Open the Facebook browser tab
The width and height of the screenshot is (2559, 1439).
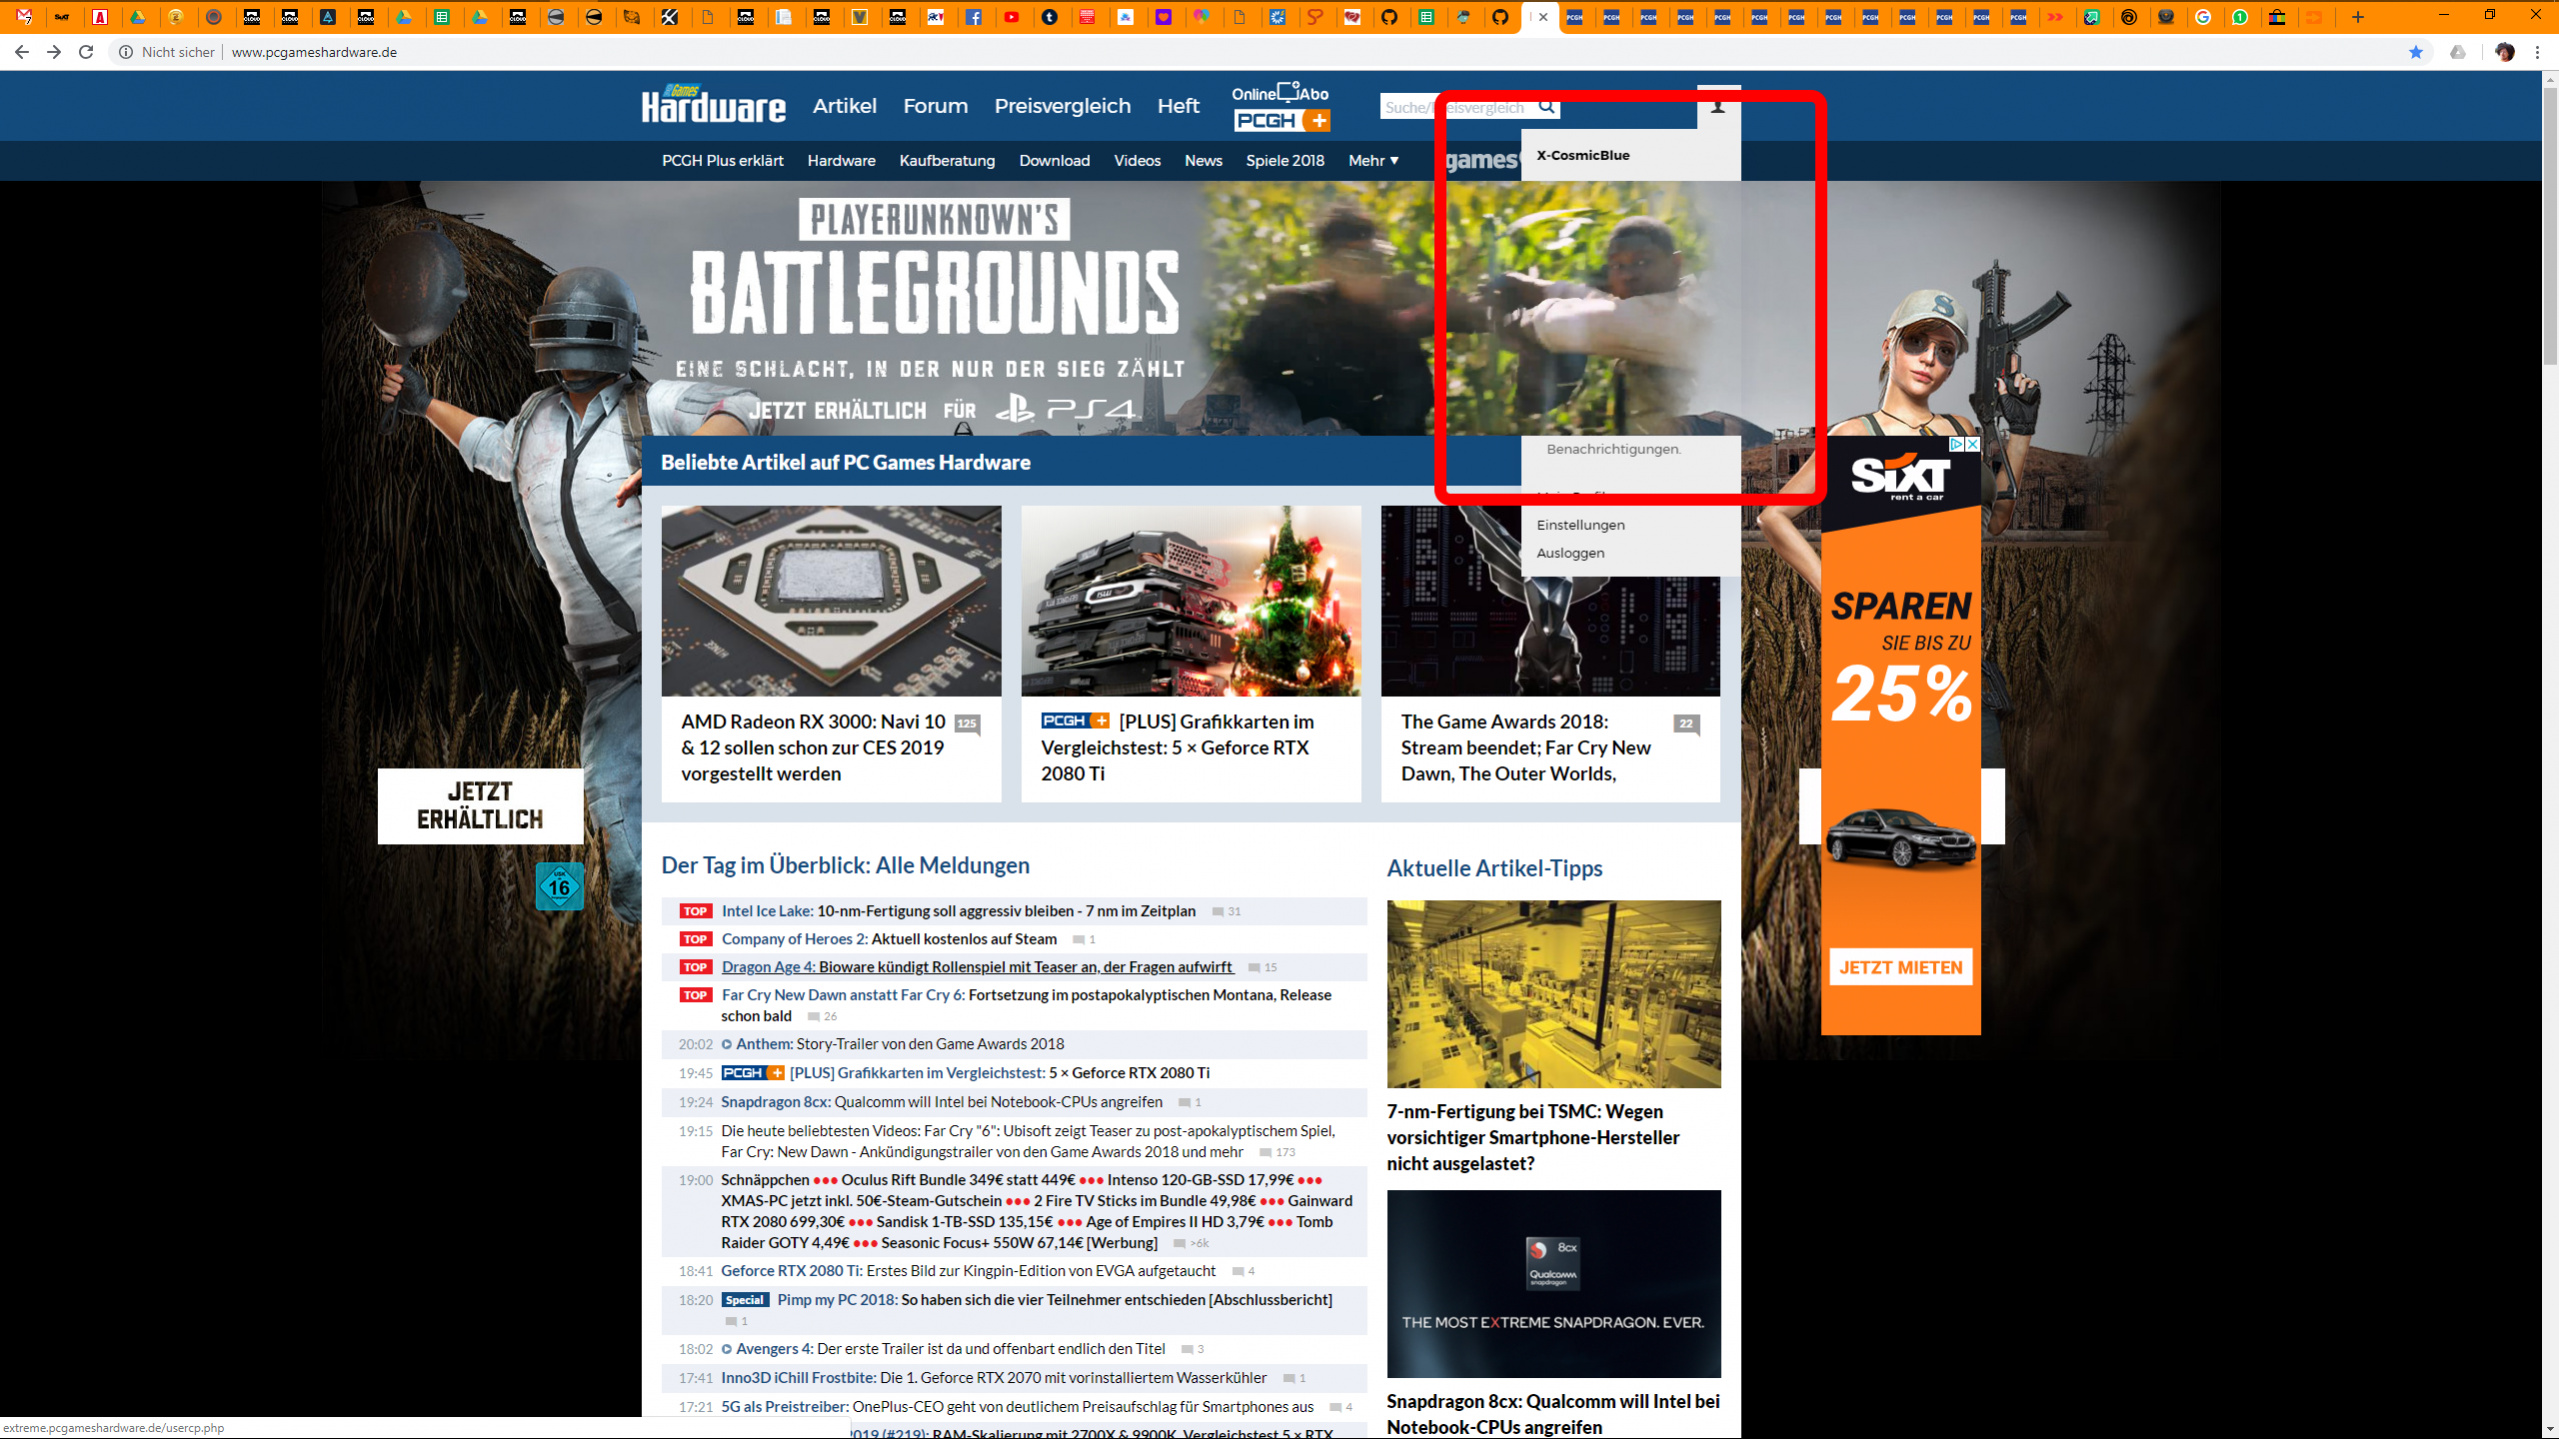click(x=974, y=17)
